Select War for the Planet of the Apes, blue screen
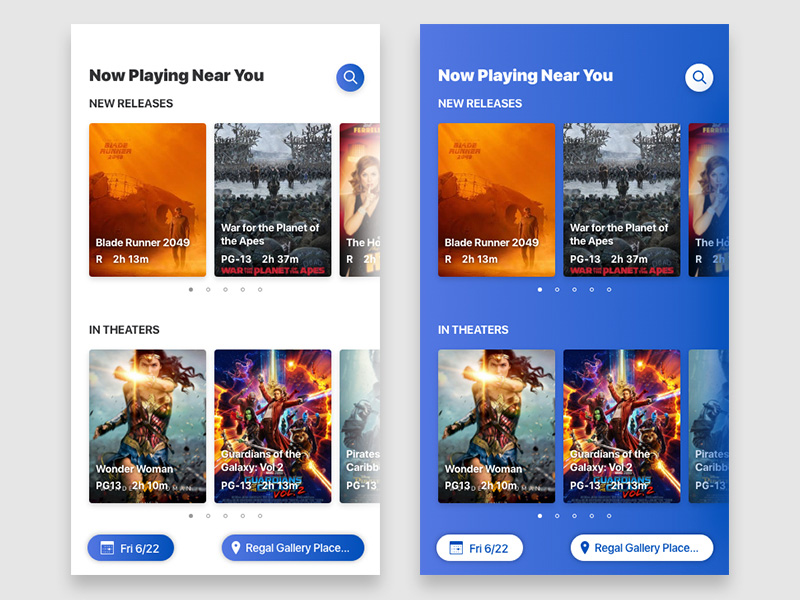 [621, 200]
